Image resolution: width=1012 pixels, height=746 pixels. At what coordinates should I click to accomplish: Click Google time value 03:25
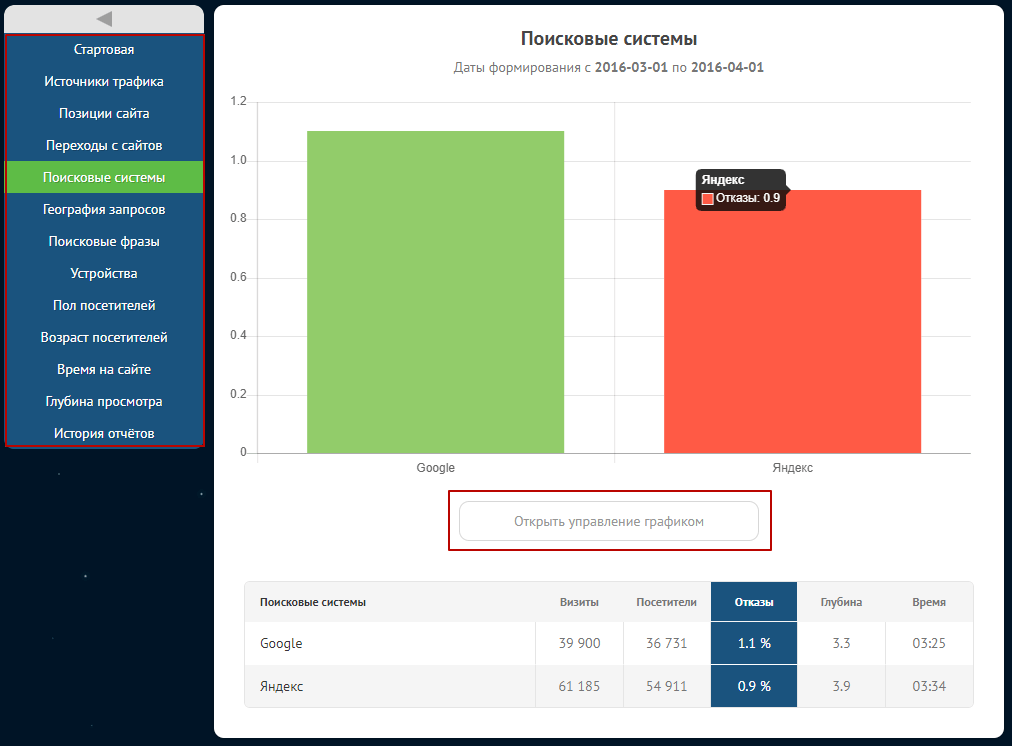929,643
